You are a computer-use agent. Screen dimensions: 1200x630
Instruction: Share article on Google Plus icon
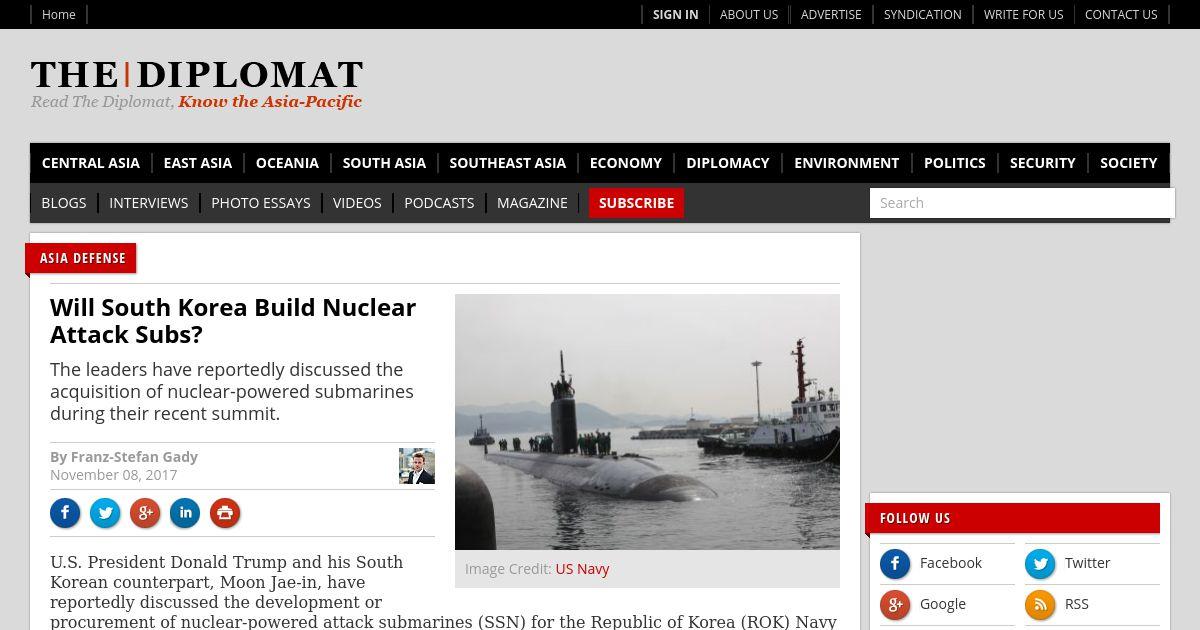tap(145, 514)
